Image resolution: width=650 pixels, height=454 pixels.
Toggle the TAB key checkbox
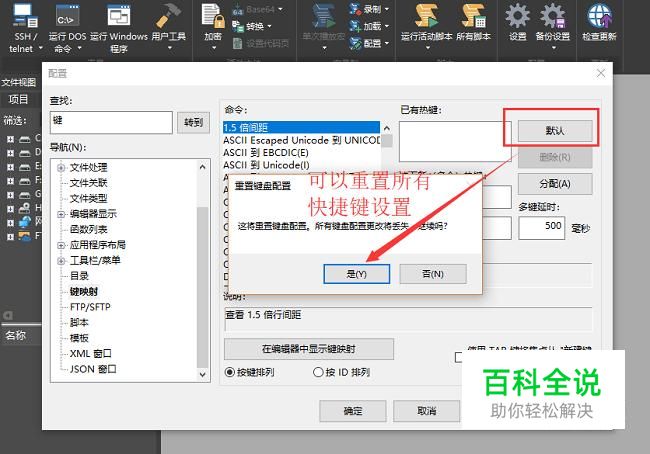[x=458, y=357]
